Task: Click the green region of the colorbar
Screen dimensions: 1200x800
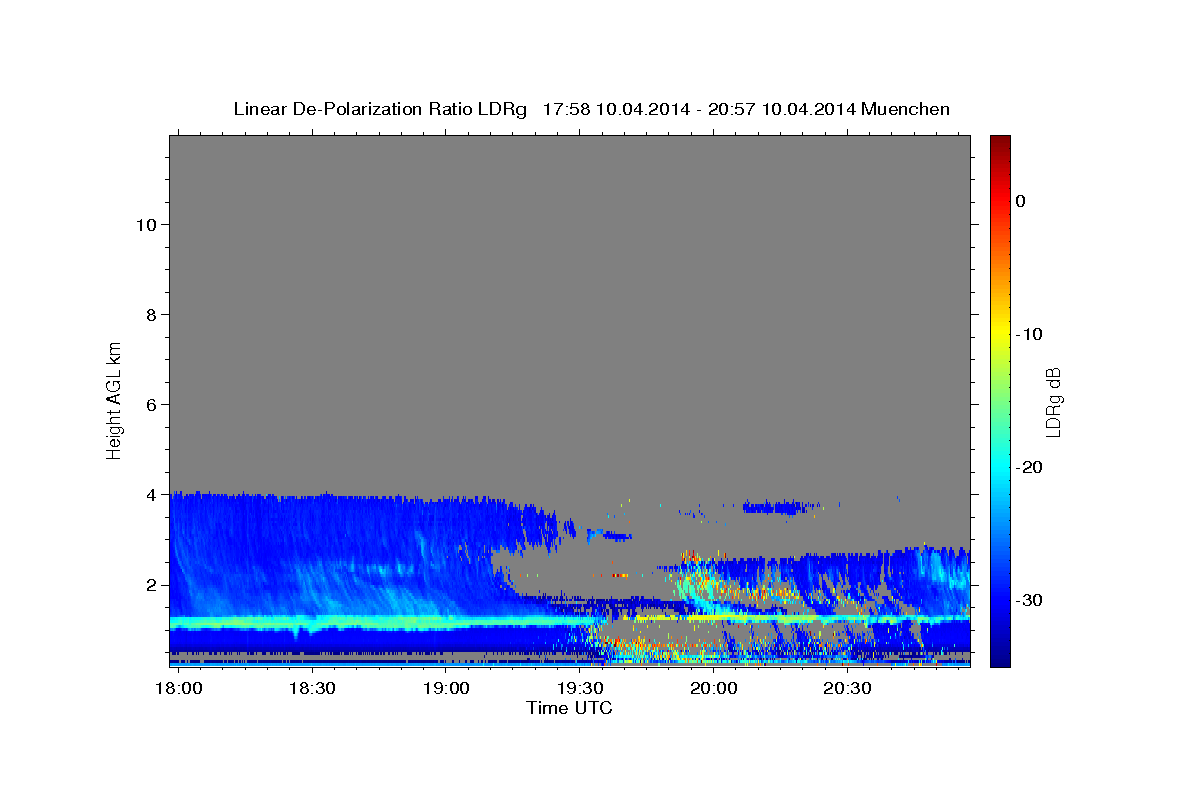Action: 1000,400
